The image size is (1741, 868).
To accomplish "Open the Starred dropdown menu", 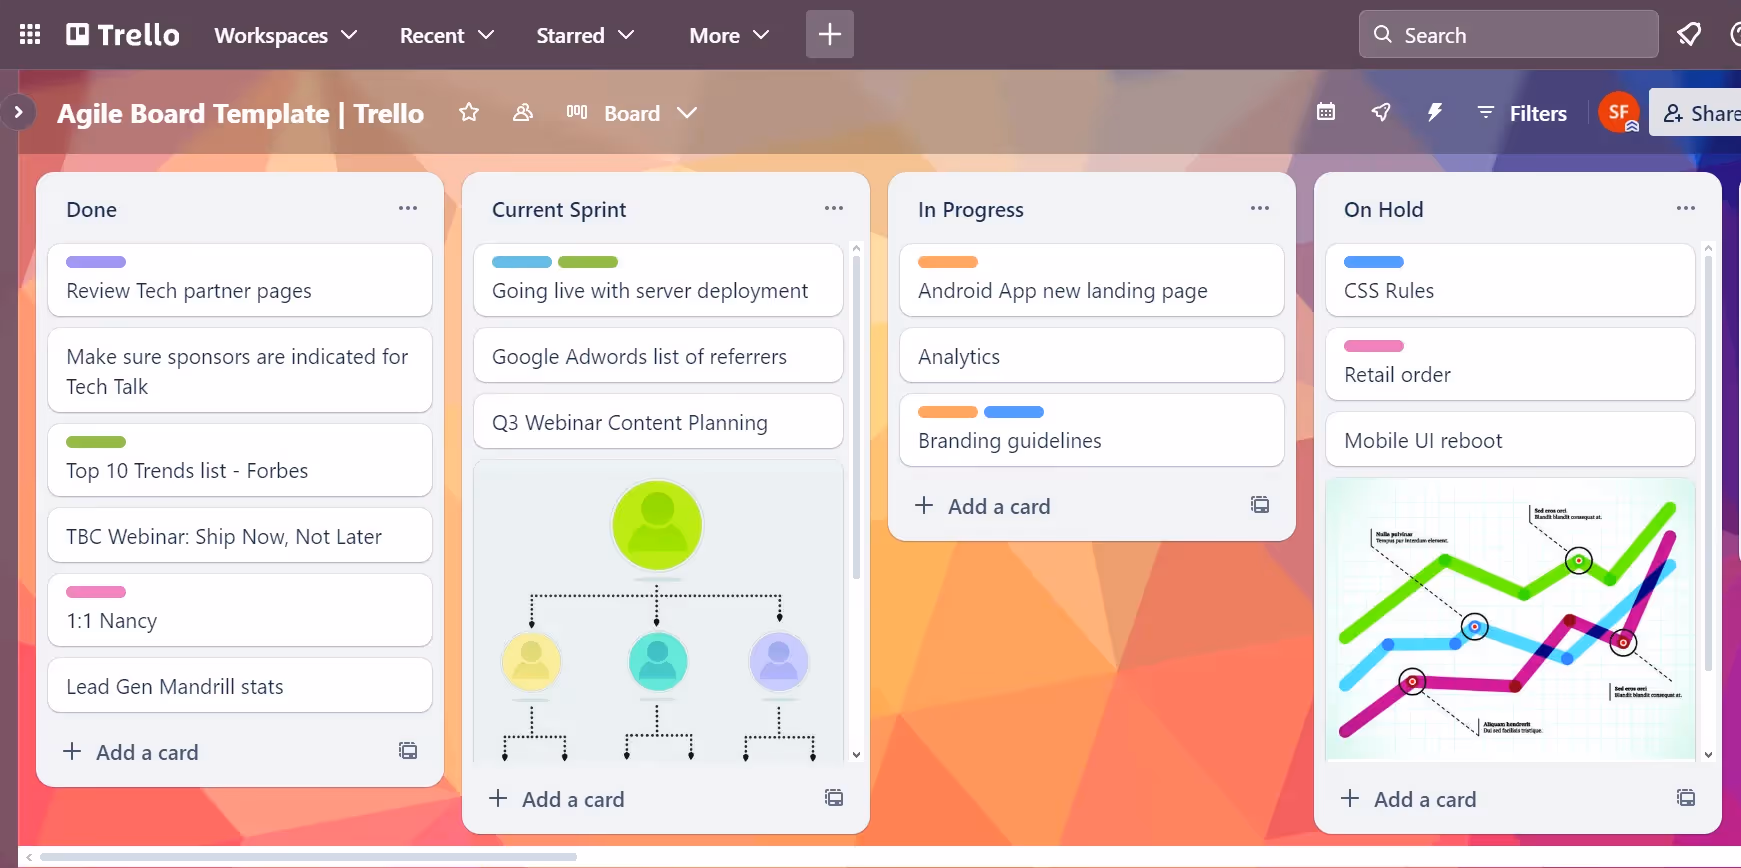I will (585, 35).
